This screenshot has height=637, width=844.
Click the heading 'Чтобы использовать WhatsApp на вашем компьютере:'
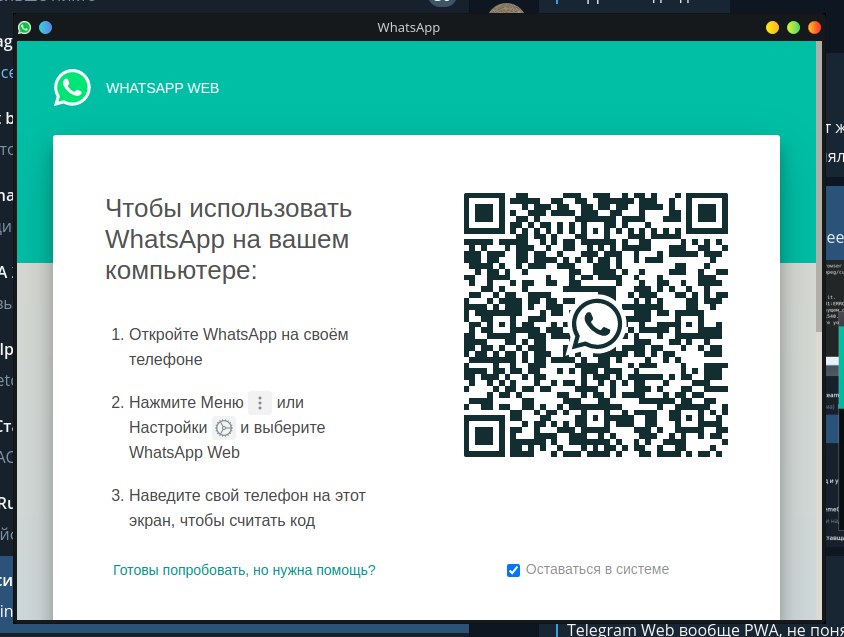[228, 239]
